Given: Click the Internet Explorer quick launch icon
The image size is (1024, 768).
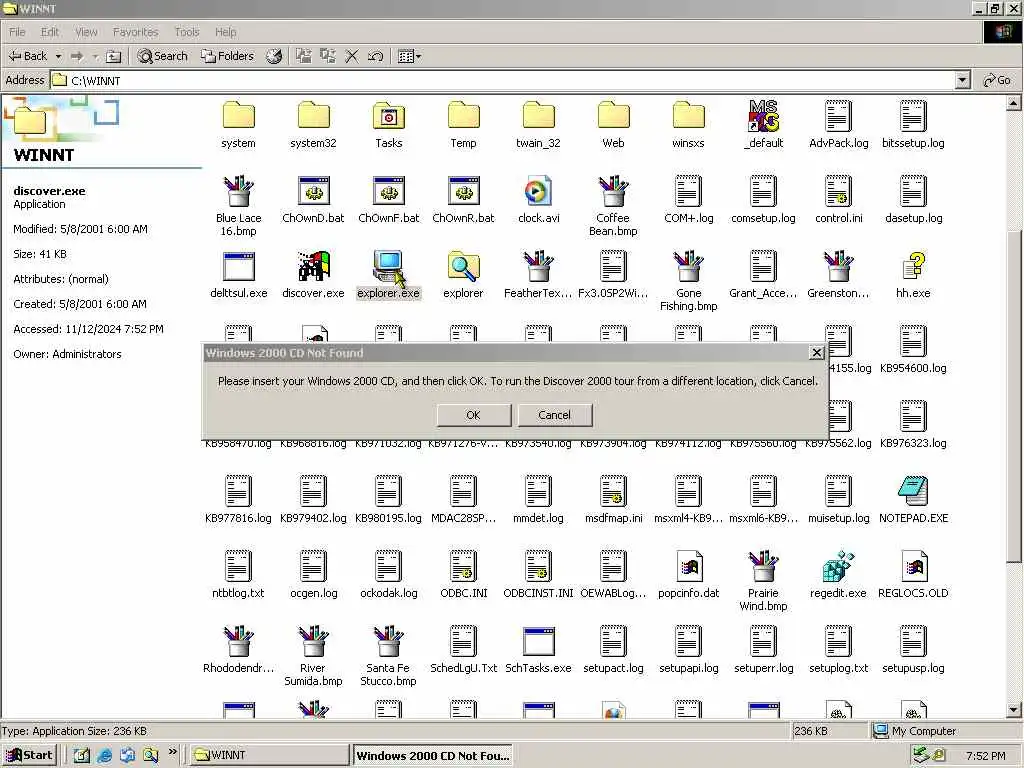Looking at the screenshot, I should (104, 756).
